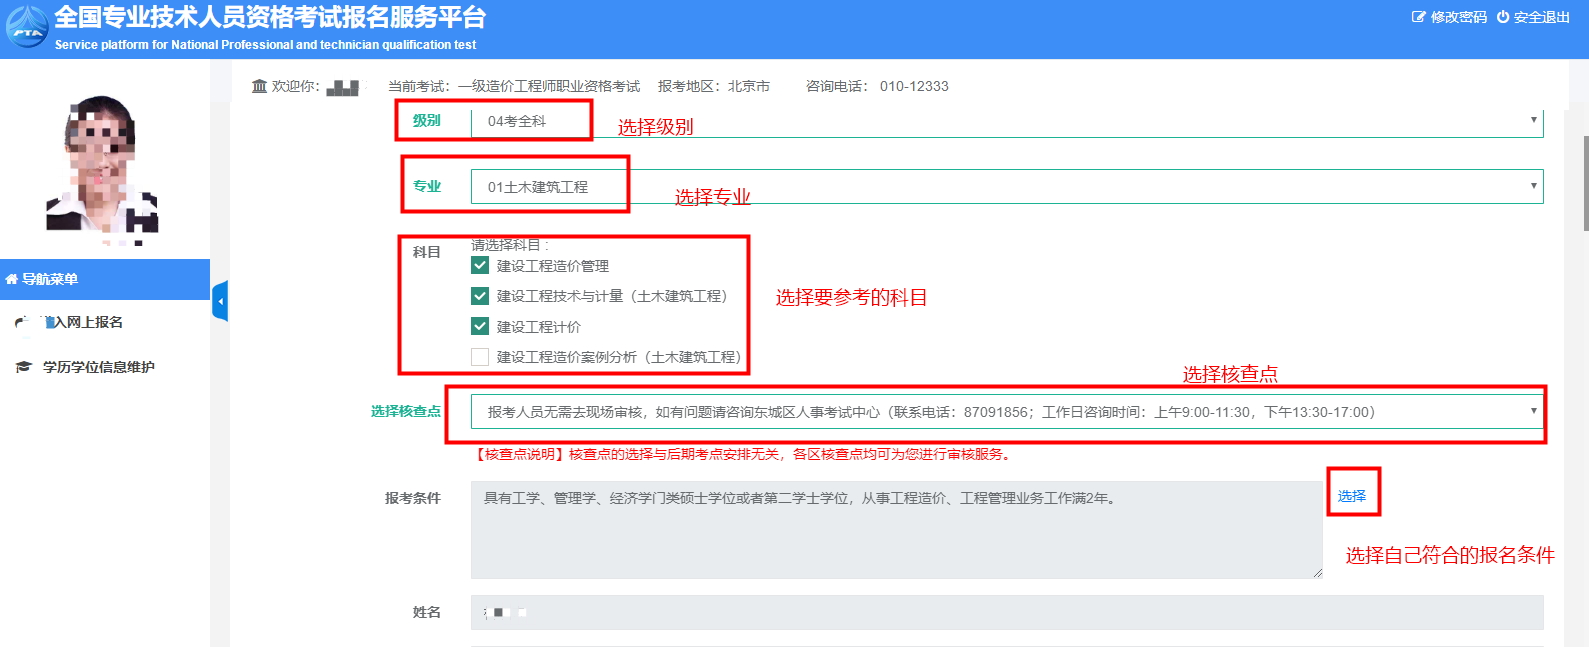
Task: Click the home icon in 导航菜单 header
Action: pyautogui.click(x=12, y=280)
